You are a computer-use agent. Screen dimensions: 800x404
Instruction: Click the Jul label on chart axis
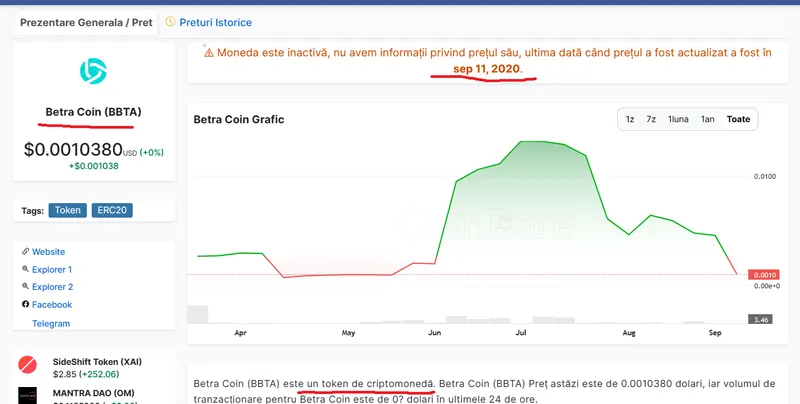point(521,333)
